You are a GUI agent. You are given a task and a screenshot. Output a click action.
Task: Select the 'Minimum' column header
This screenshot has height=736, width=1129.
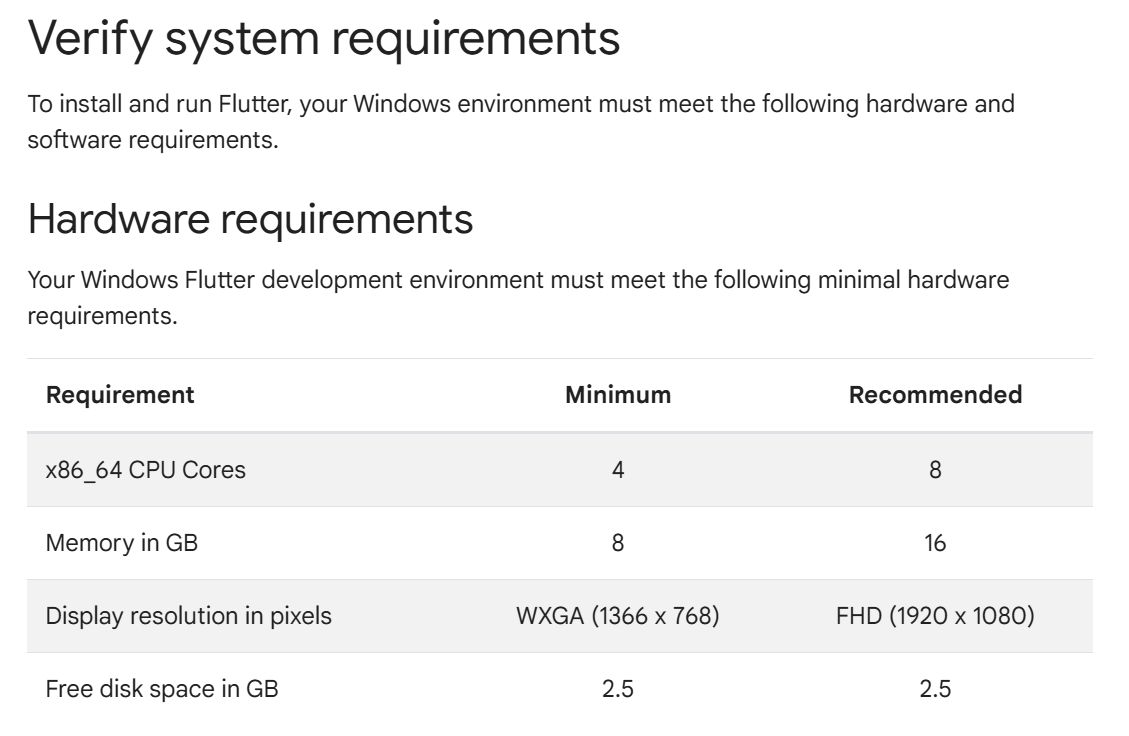618,395
